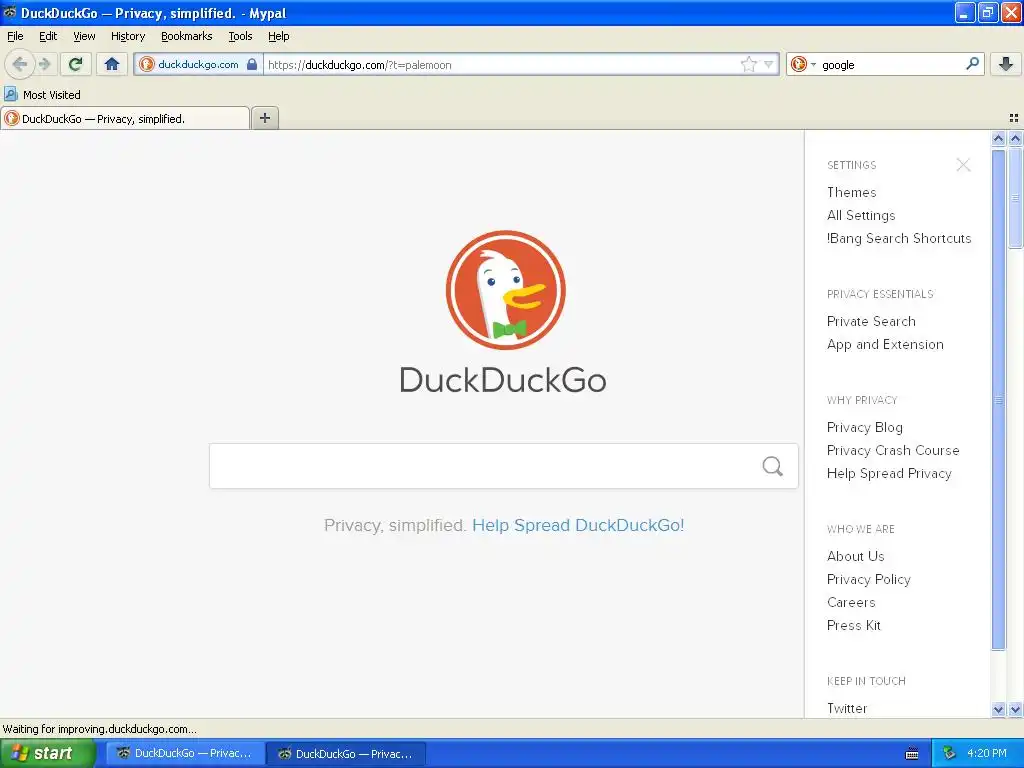Open the Privacy Blog link
Viewport: 1024px width, 768px height.
[x=865, y=427]
